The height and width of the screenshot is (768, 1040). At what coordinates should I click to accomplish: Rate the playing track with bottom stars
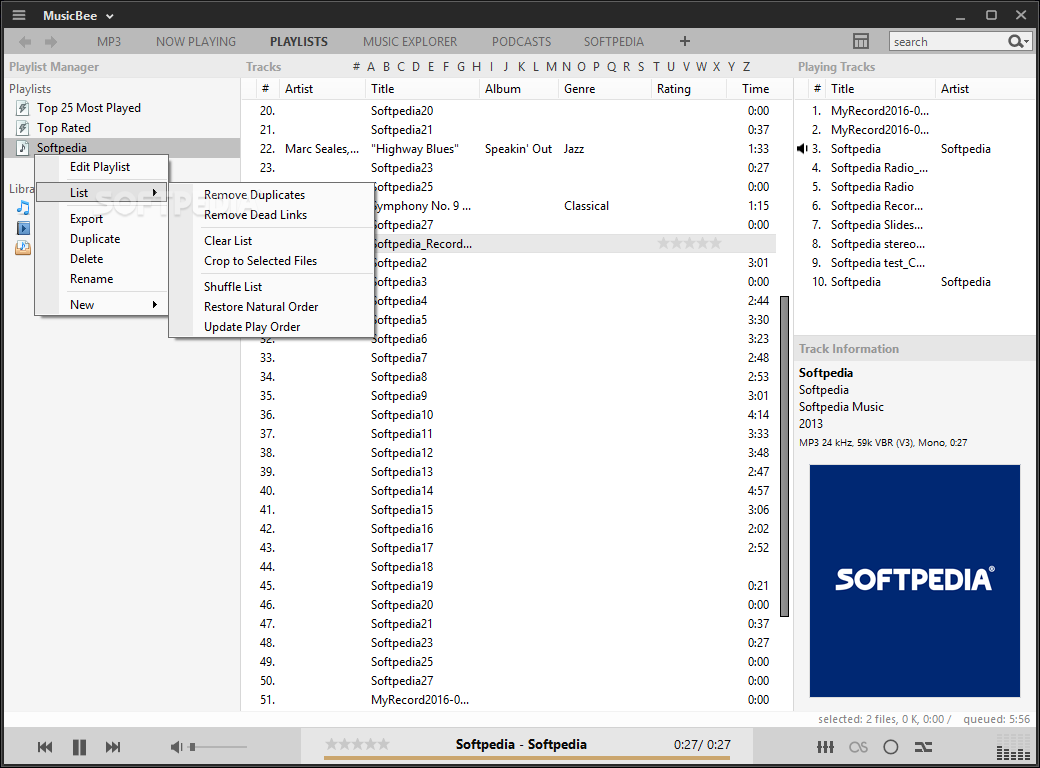pos(357,744)
